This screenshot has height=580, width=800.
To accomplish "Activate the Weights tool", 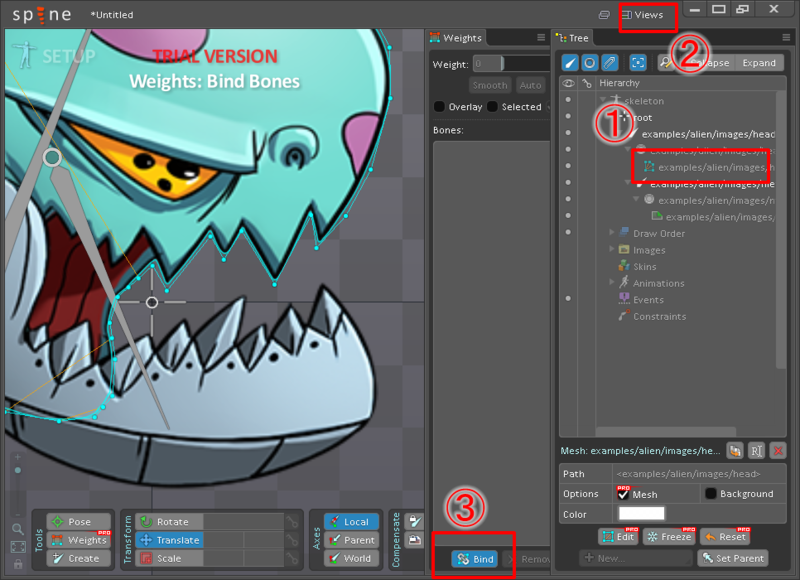I will [79, 540].
